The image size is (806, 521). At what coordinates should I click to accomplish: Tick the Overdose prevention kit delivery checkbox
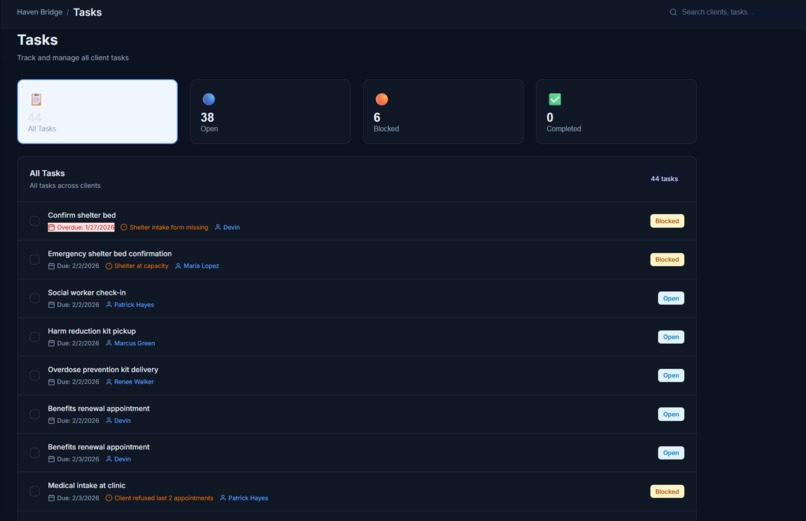pos(34,375)
